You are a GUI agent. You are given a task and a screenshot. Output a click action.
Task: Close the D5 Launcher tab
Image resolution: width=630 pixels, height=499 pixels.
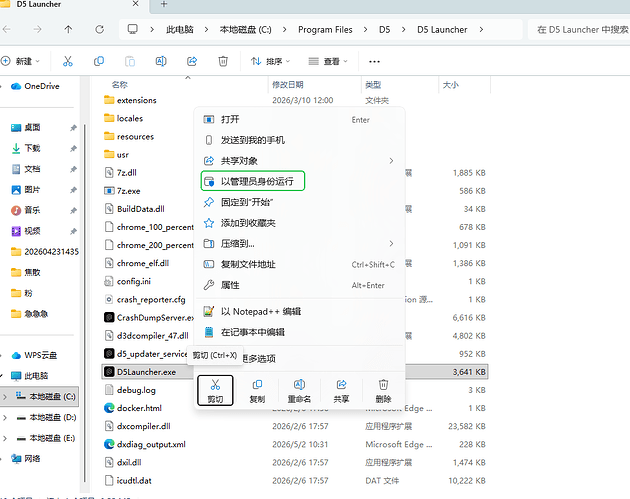[x=135, y=4]
